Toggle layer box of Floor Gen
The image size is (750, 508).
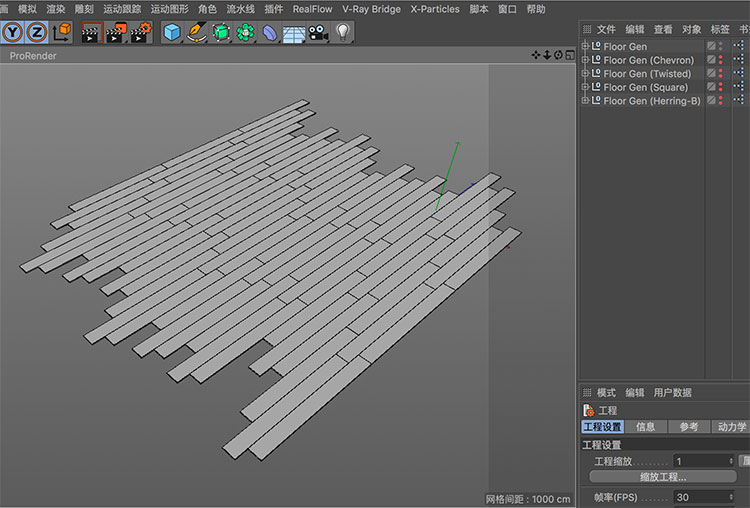pos(711,46)
